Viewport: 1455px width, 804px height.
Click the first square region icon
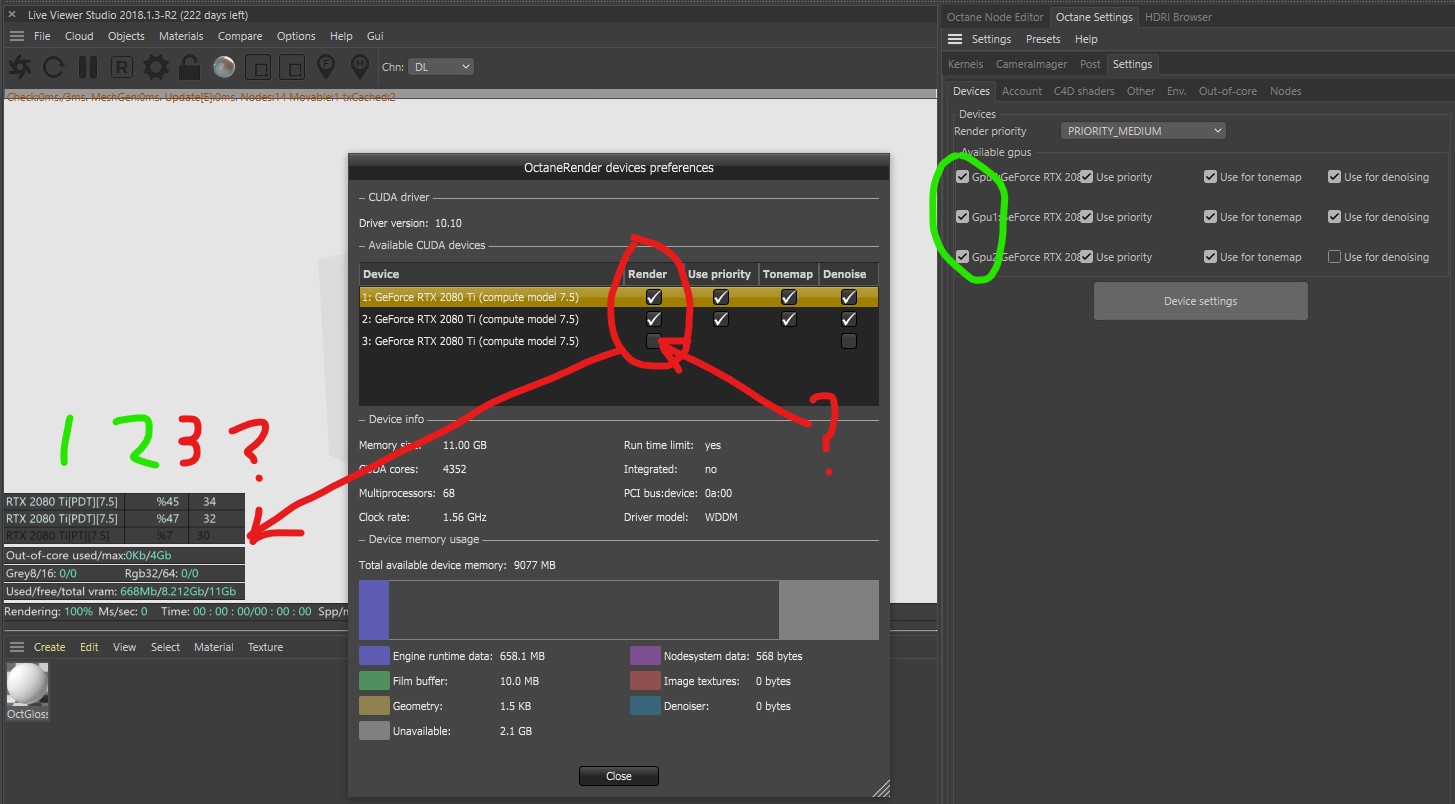tap(258, 67)
